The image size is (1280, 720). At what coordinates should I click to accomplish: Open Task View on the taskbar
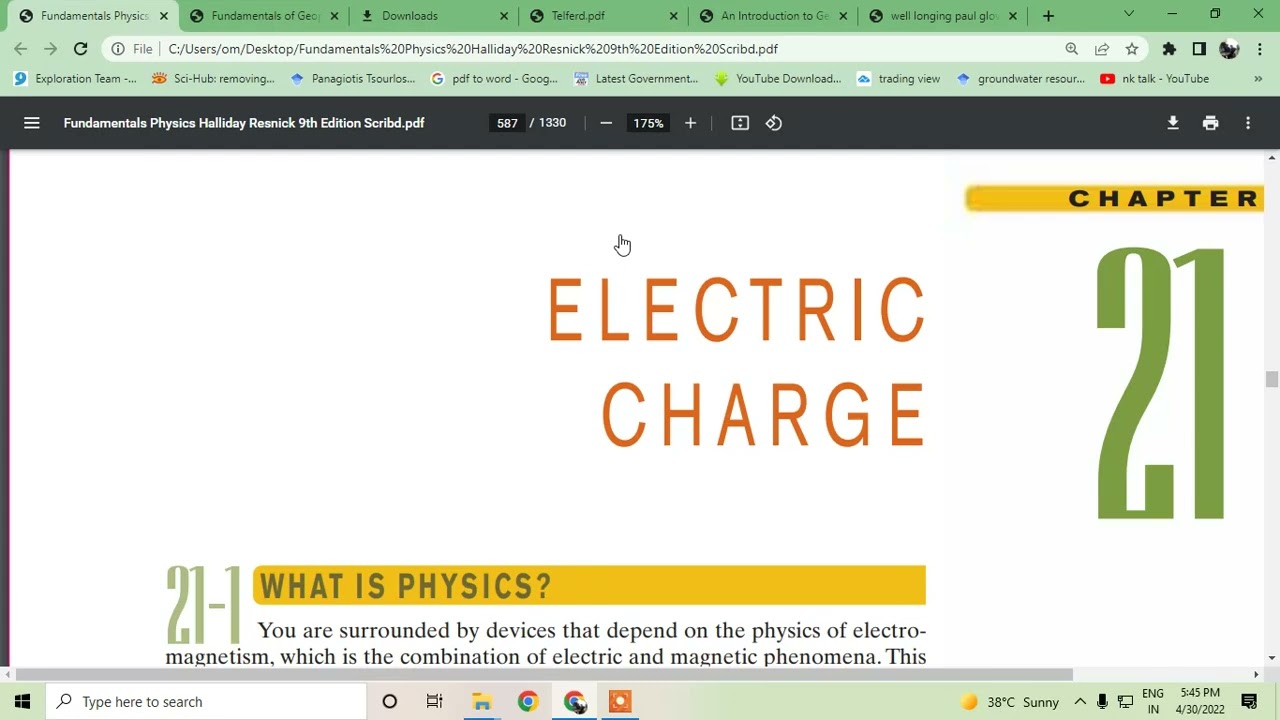(x=434, y=701)
